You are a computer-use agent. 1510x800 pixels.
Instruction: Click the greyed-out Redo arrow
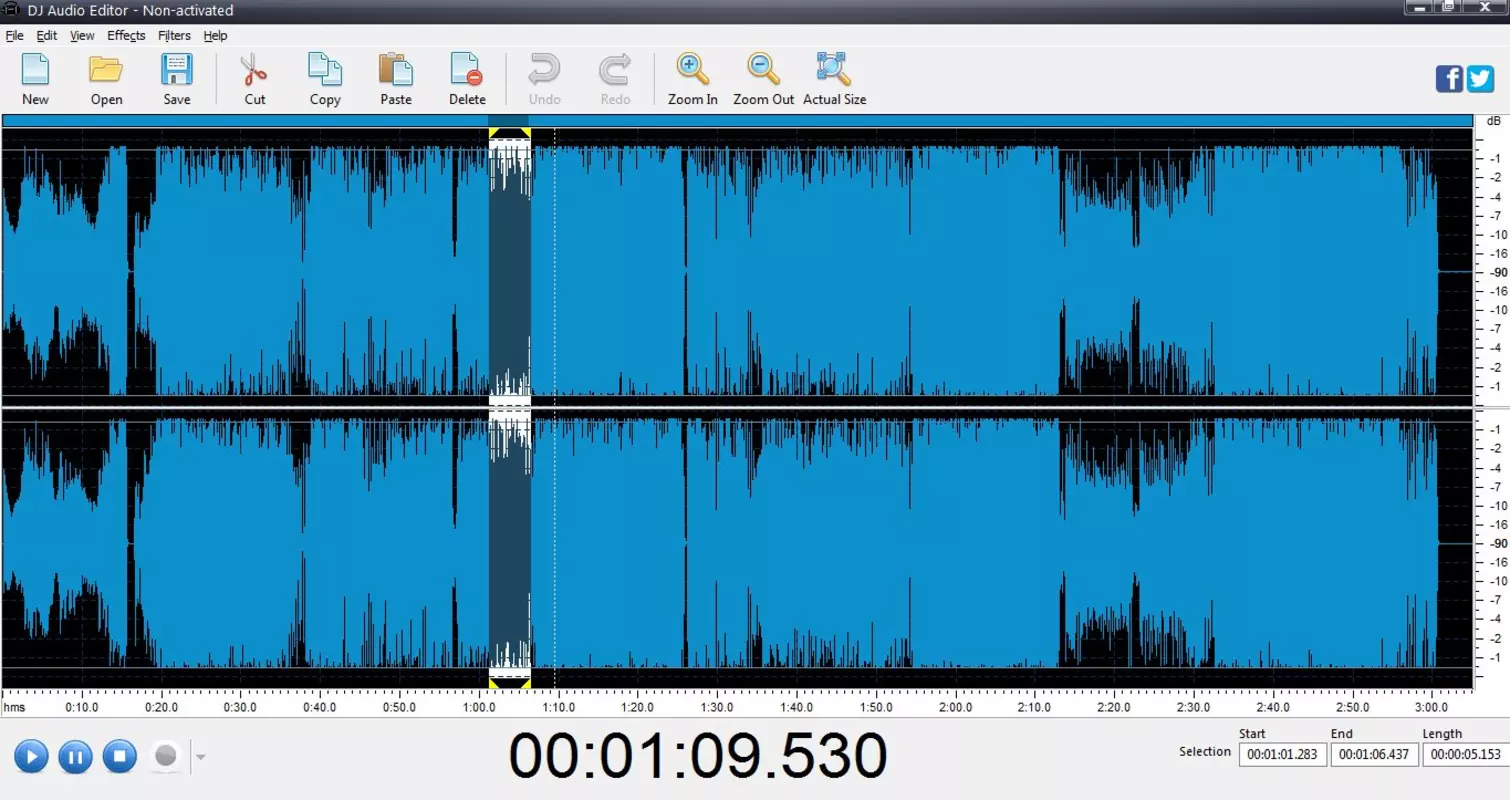coord(615,79)
